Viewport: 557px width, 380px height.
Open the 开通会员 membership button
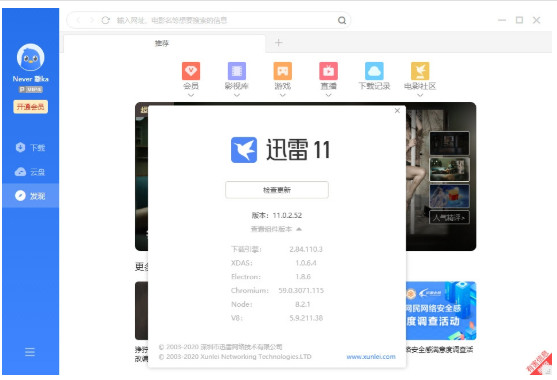coord(31,107)
